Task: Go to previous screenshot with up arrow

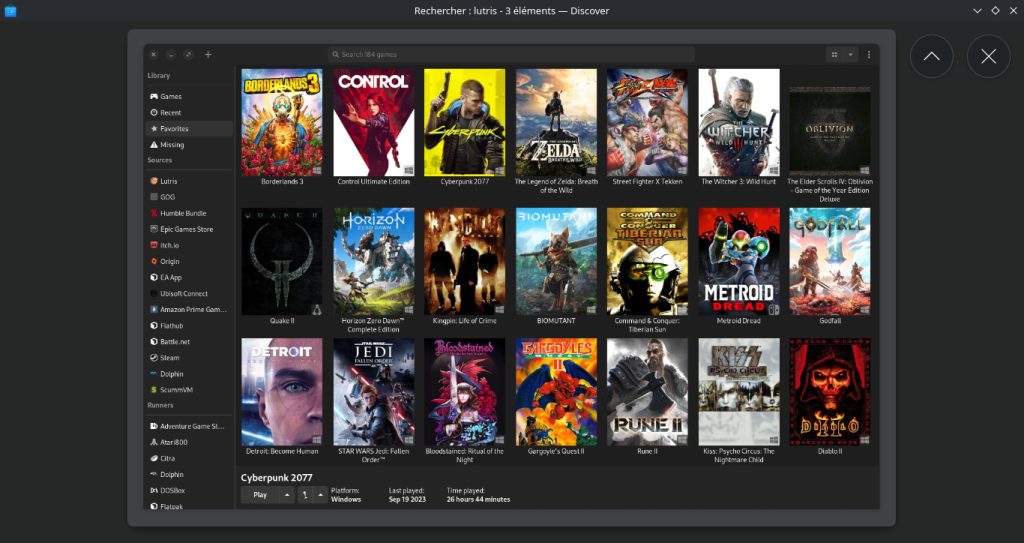Action: click(931, 56)
